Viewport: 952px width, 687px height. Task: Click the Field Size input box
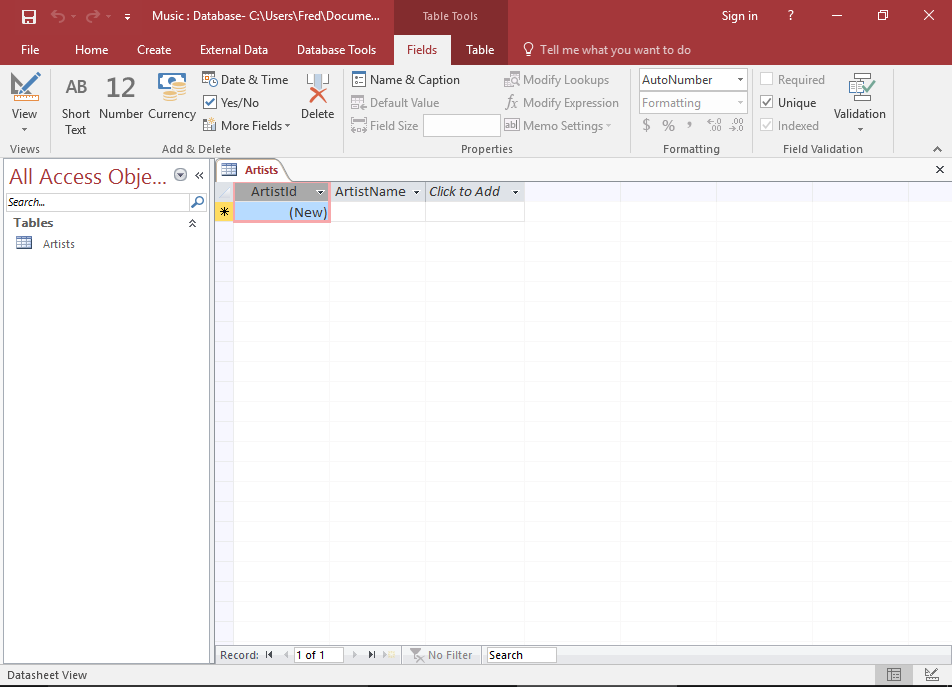tap(461, 126)
